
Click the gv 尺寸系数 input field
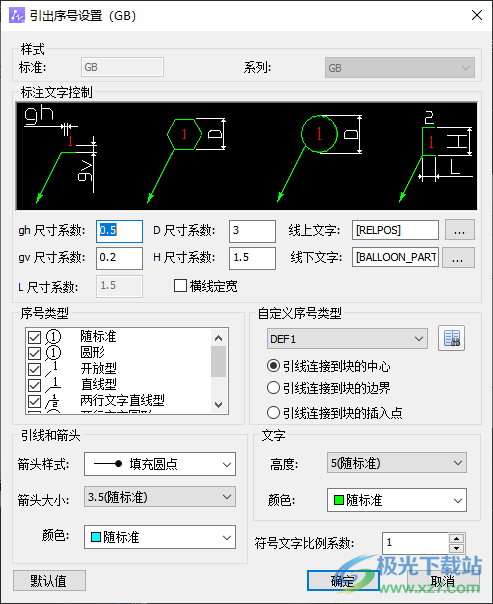pyautogui.click(x=119, y=258)
